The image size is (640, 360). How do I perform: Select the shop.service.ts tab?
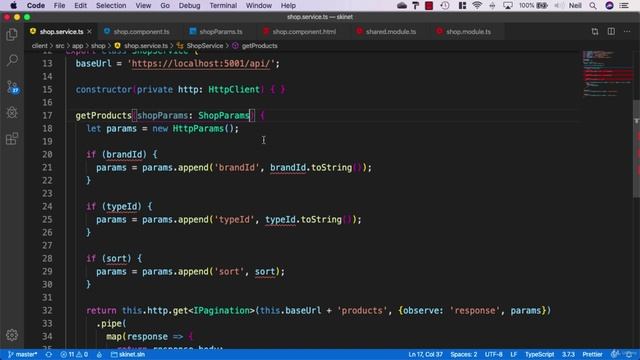point(61,31)
